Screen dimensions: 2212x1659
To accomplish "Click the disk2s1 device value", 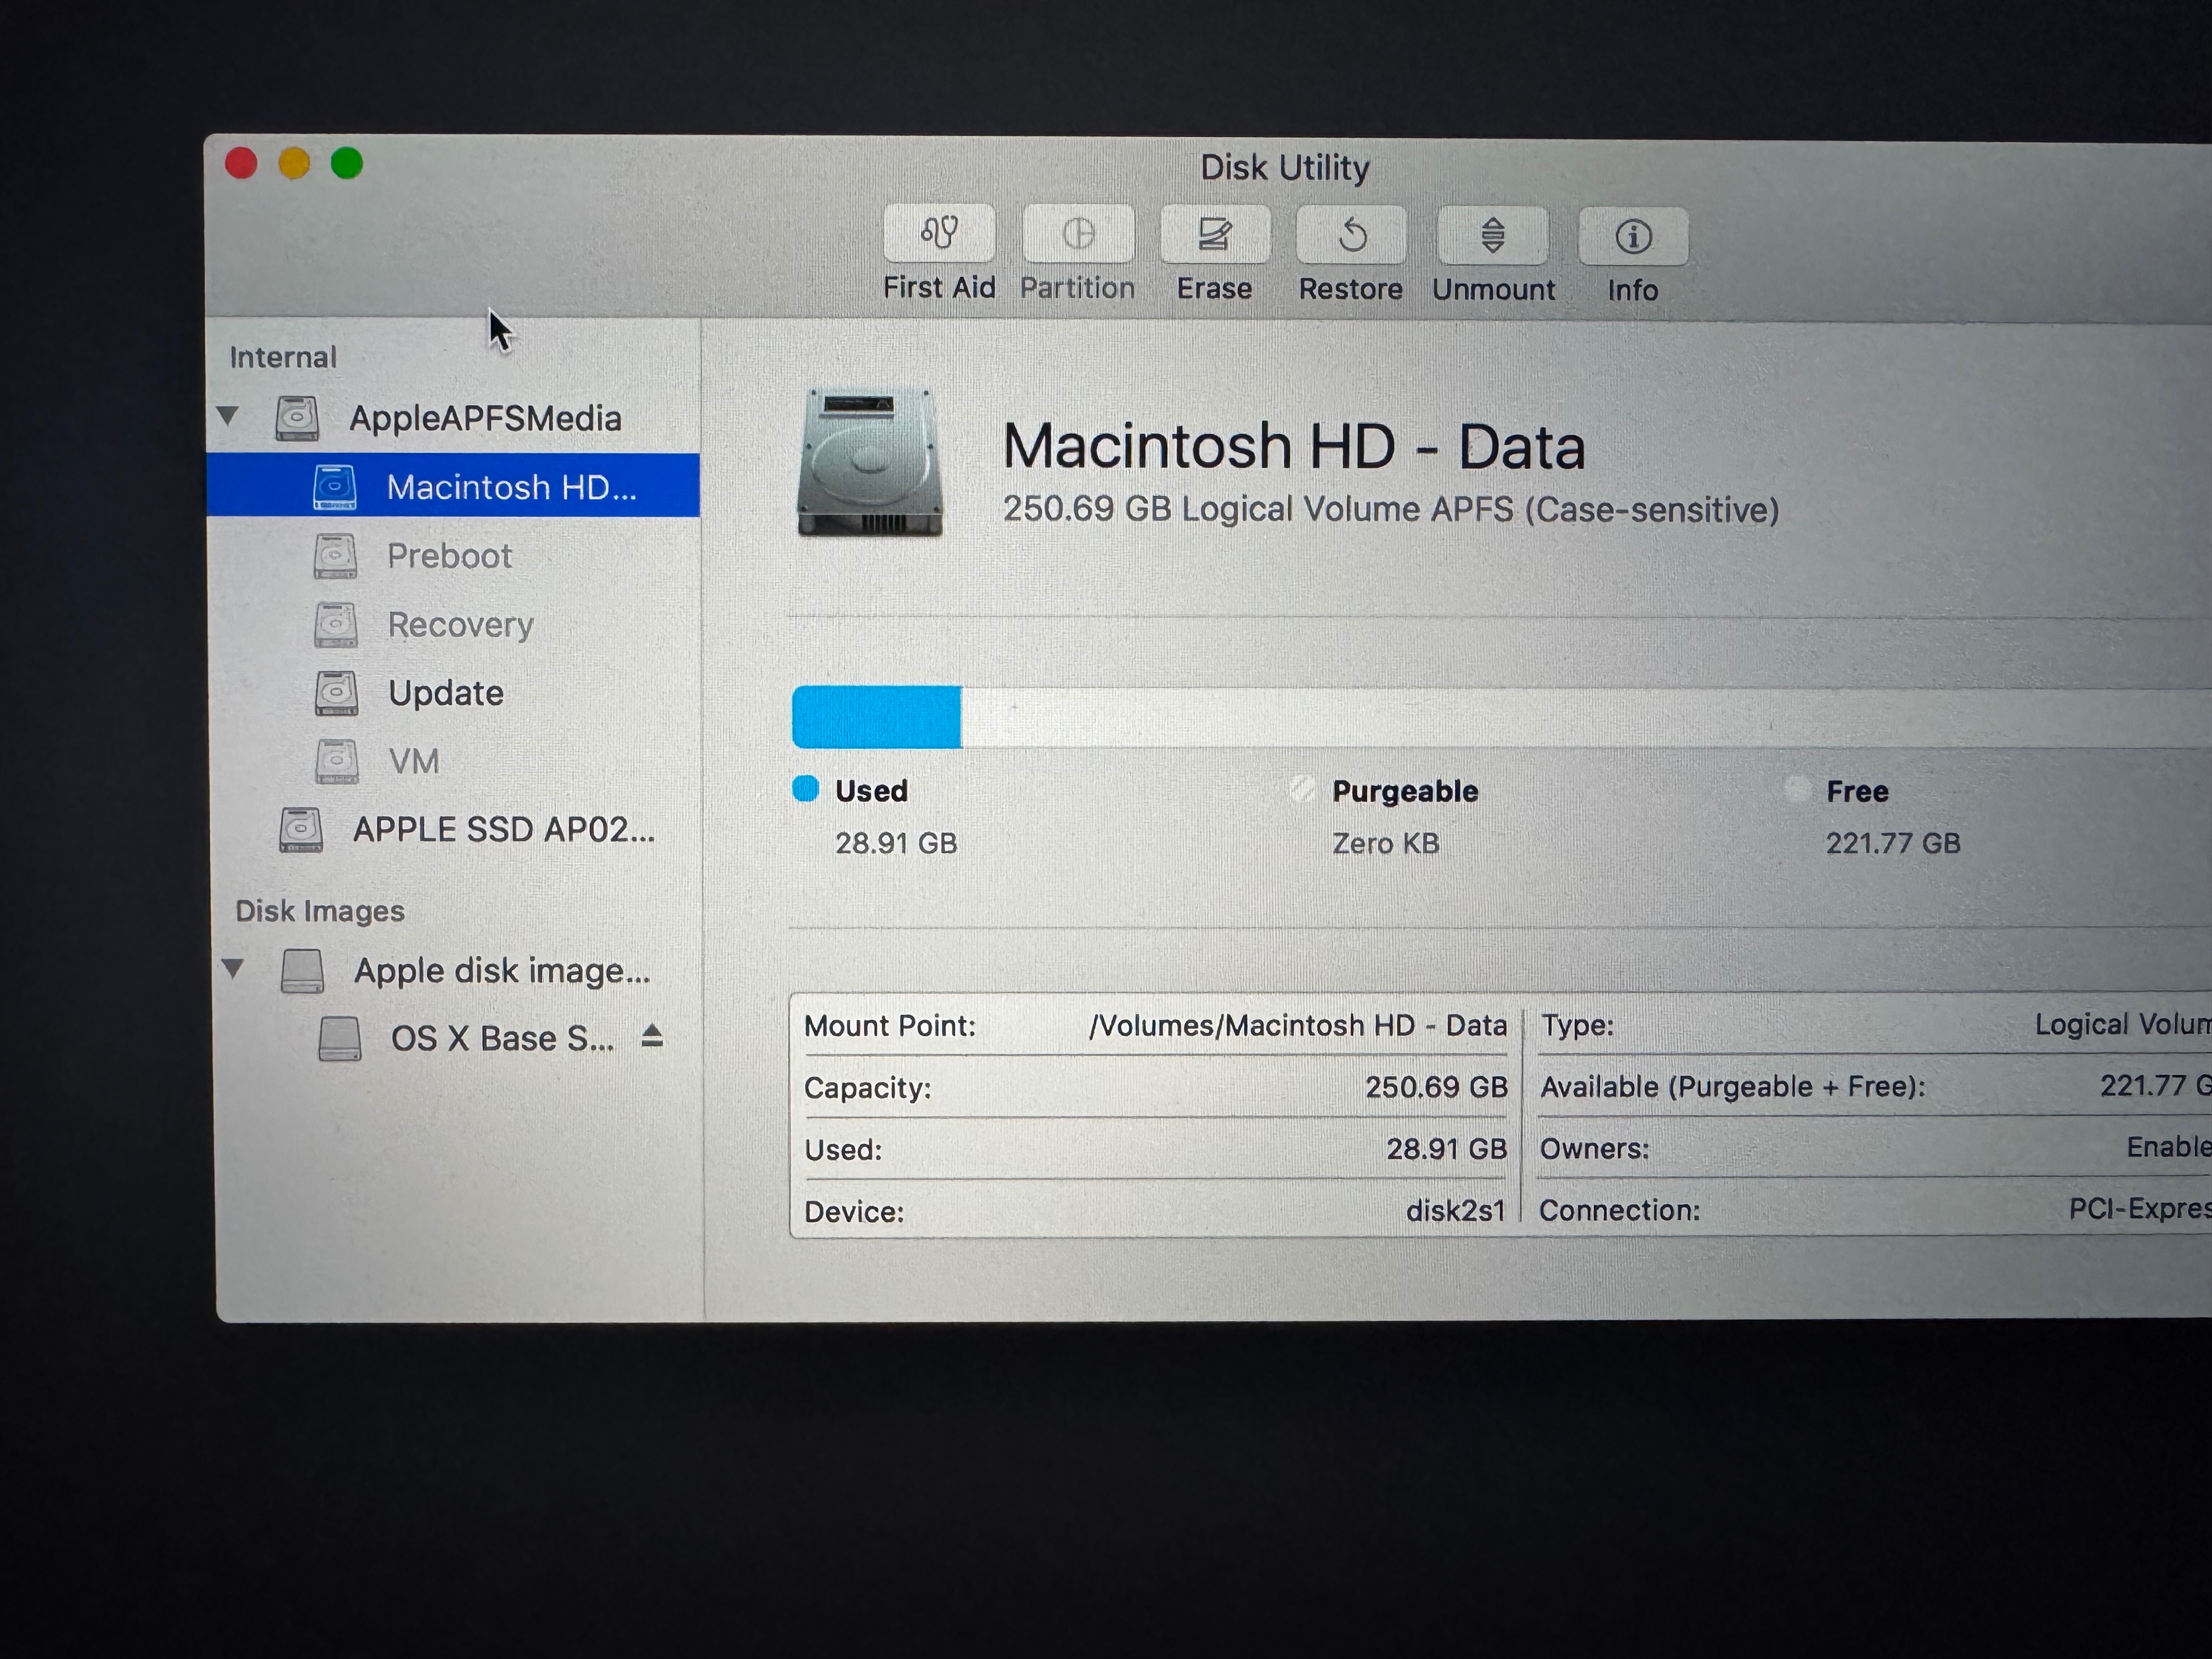I will (x=1456, y=1212).
